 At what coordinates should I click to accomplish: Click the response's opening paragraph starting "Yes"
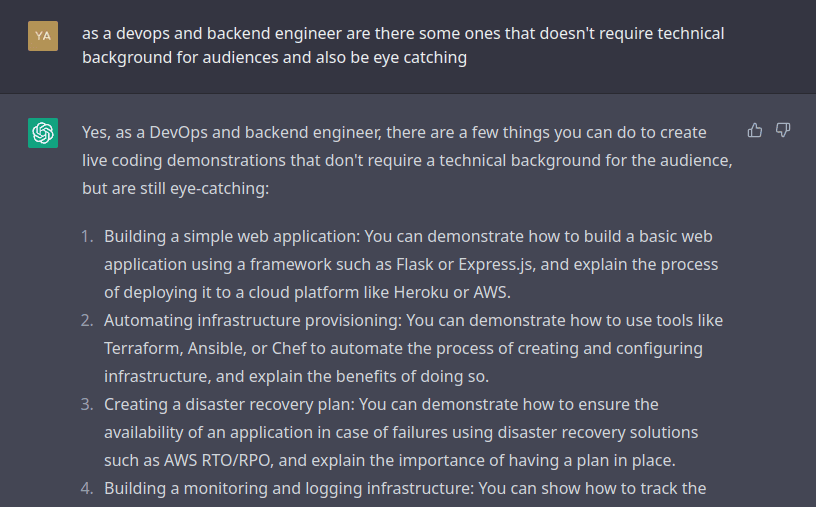(x=408, y=160)
